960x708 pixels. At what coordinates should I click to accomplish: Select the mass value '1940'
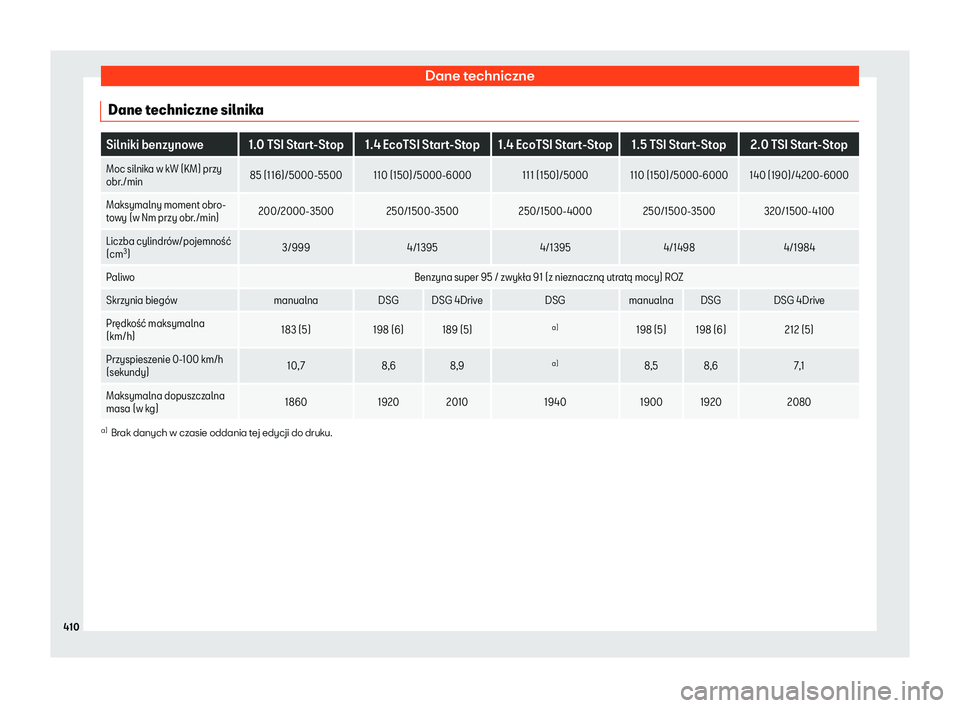point(555,402)
